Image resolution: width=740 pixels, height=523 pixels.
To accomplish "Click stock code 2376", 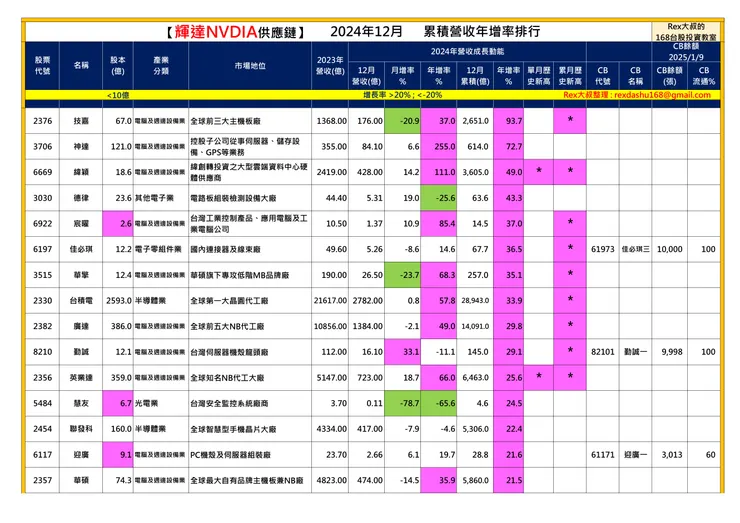I will 42,121.
